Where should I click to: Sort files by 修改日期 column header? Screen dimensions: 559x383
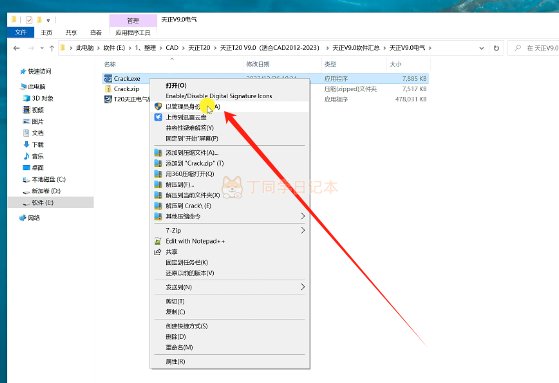click(258, 64)
